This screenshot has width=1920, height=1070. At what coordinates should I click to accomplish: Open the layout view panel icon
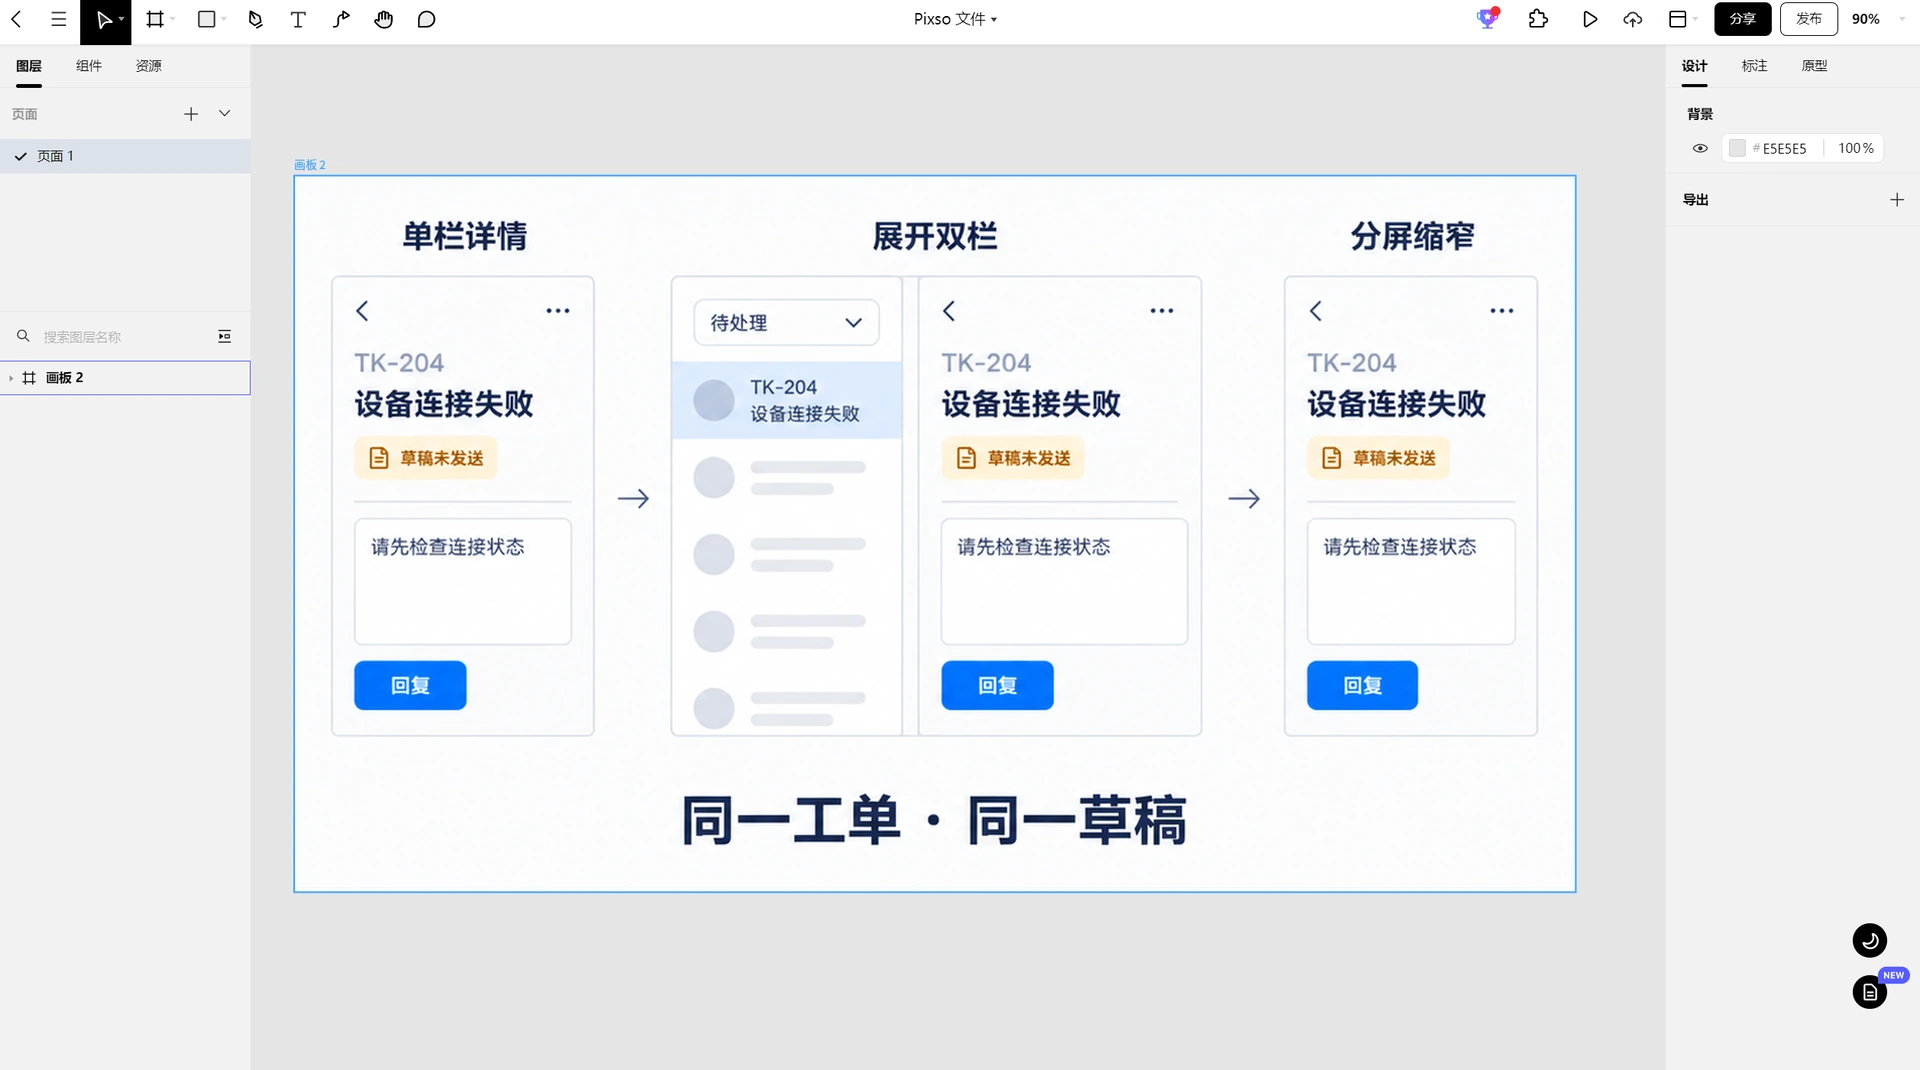click(1678, 19)
